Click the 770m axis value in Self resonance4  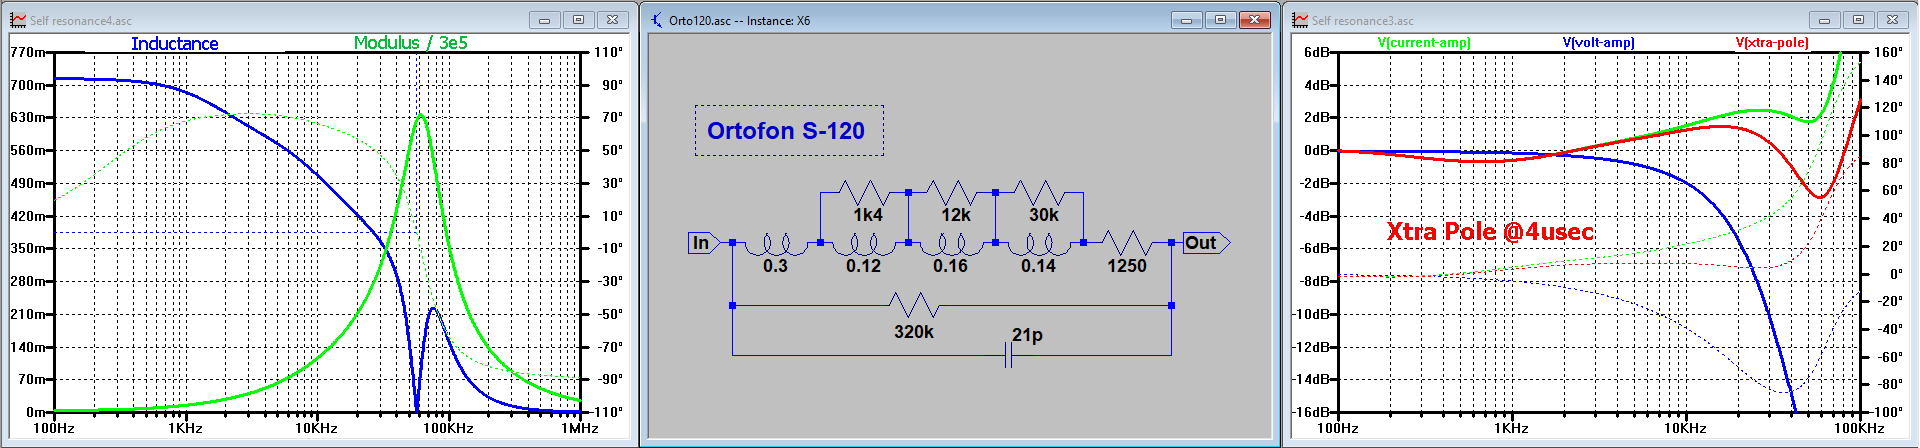click(x=28, y=52)
